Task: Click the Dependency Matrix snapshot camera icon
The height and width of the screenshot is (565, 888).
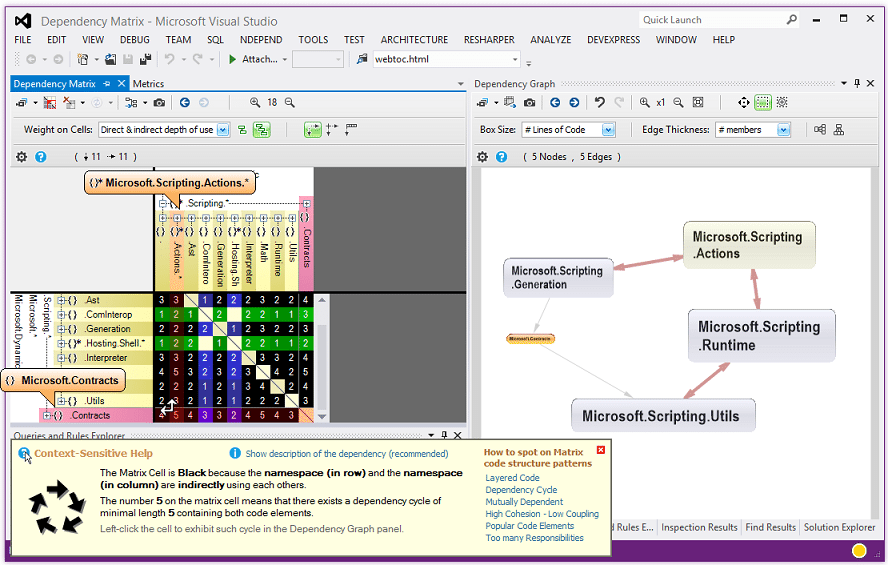Action: [x=160, y=102]
